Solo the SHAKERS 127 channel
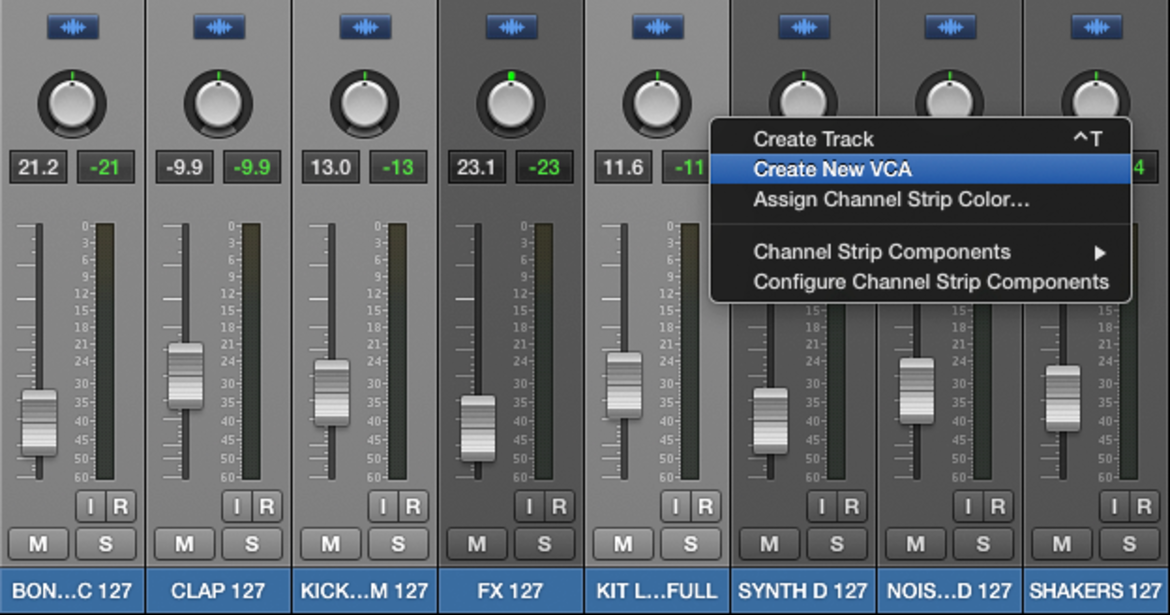 coord(1130,544)
